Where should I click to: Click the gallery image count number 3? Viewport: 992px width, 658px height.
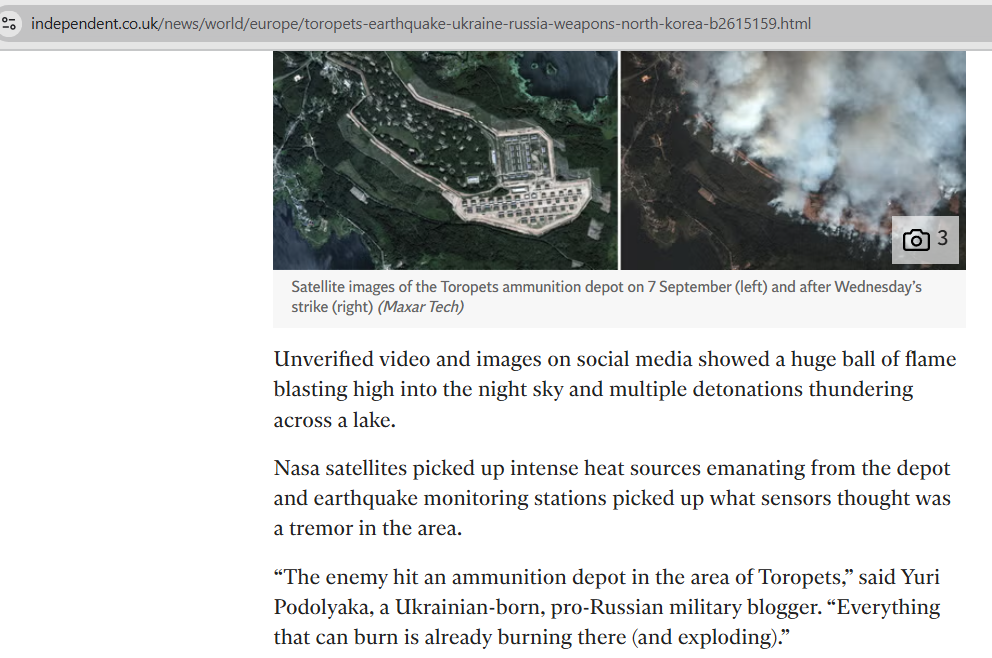click(x=942, y=240)
